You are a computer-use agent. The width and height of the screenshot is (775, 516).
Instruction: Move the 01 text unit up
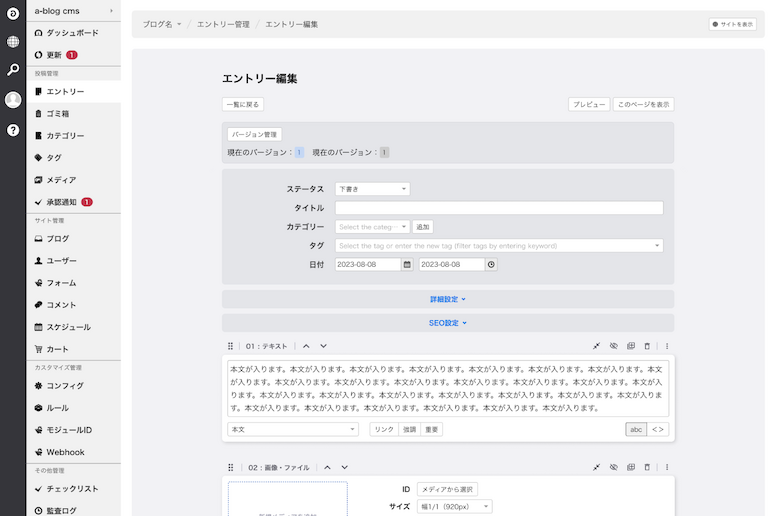306,346
